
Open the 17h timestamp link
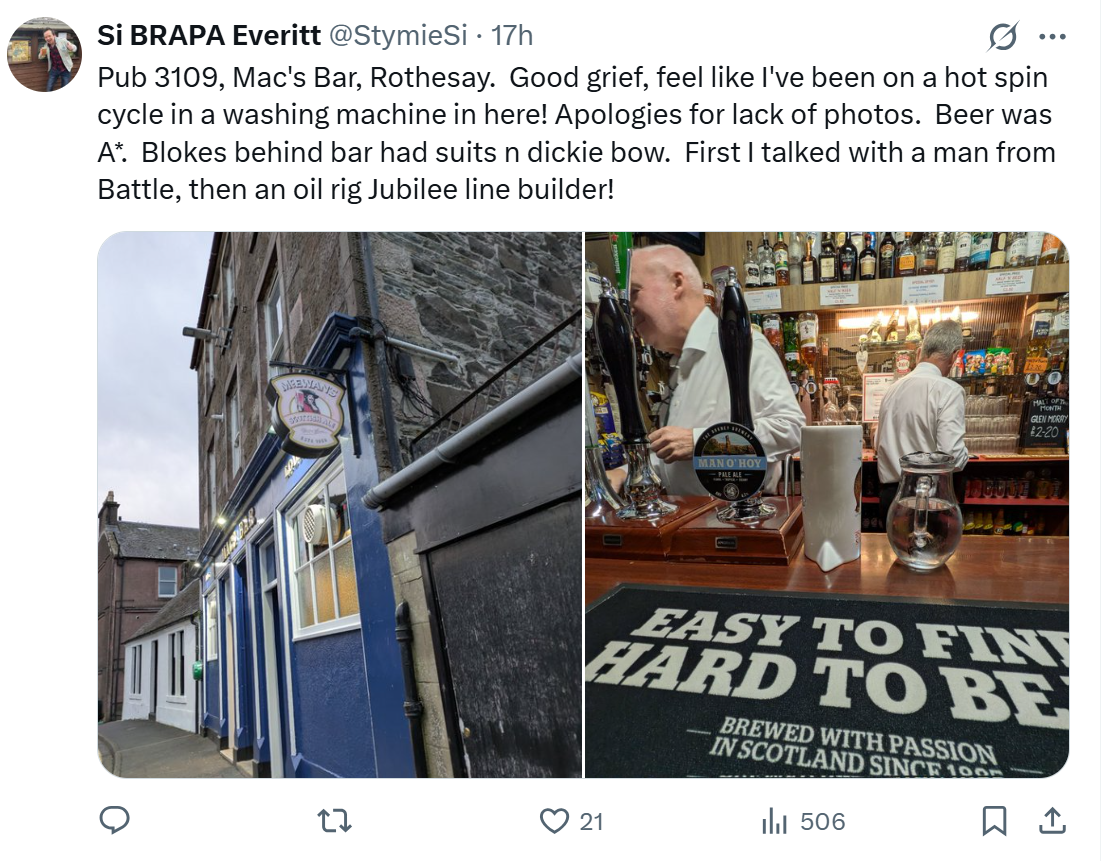click(512, 36)
